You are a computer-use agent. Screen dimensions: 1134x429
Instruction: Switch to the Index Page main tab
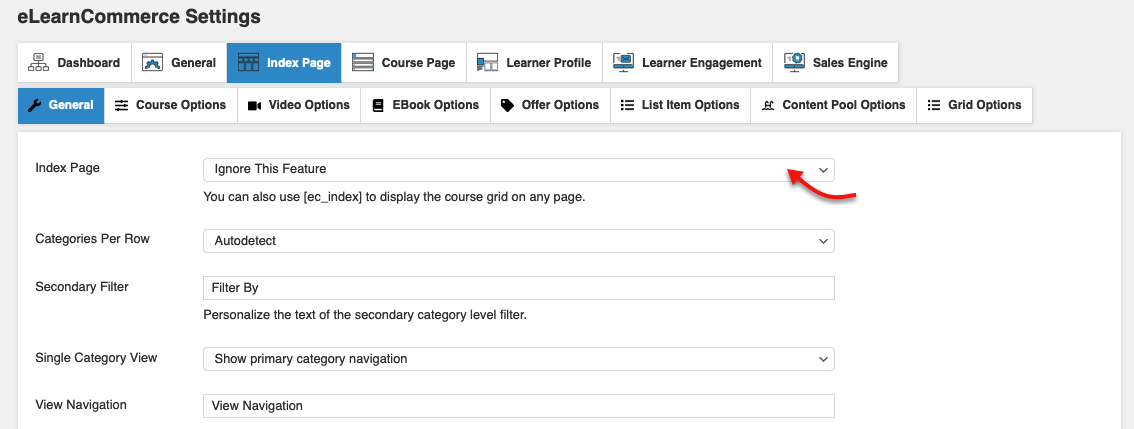point(284,63)
